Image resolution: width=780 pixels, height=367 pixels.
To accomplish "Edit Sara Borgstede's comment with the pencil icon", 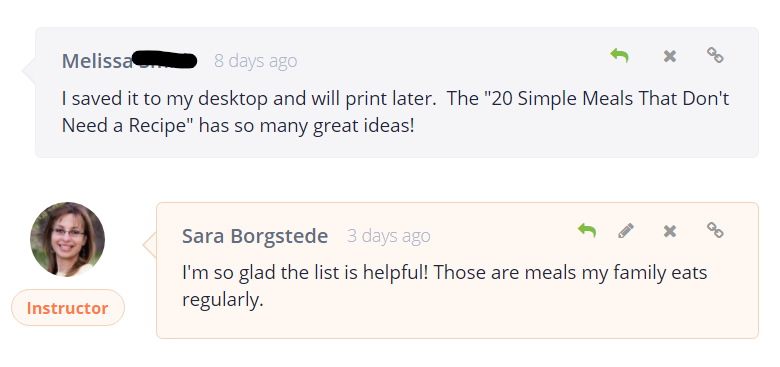I will tap(626, 231).
